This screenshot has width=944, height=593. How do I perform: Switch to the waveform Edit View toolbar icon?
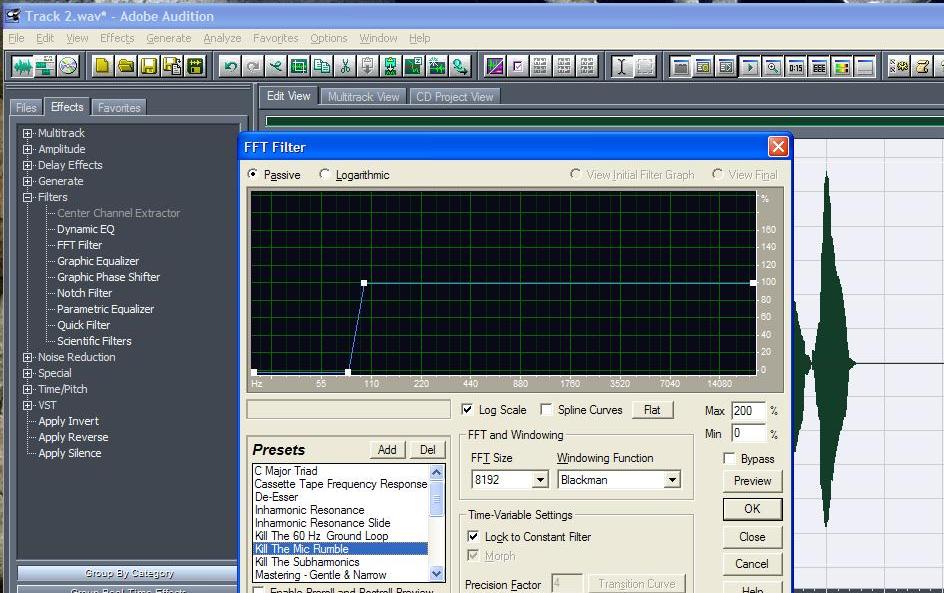pos(22,66)
